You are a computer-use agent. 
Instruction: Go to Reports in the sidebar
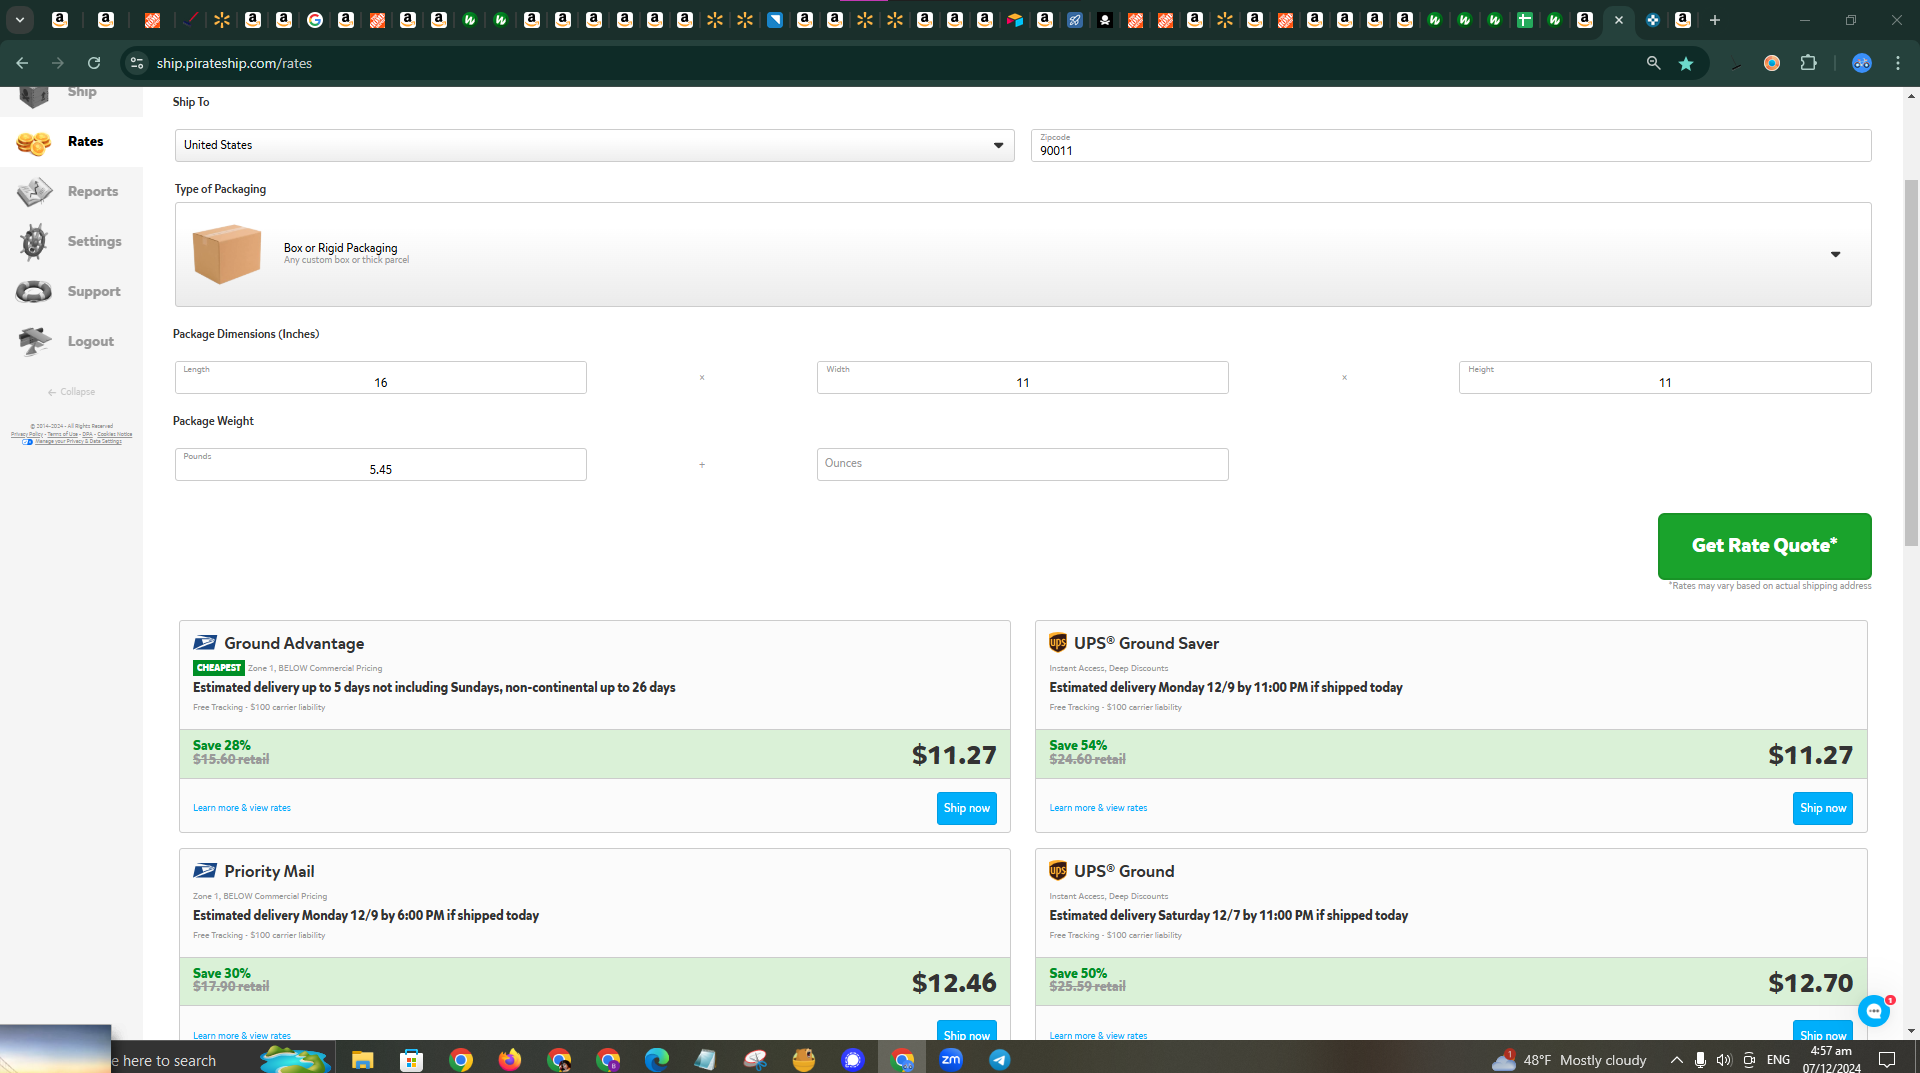71,192
